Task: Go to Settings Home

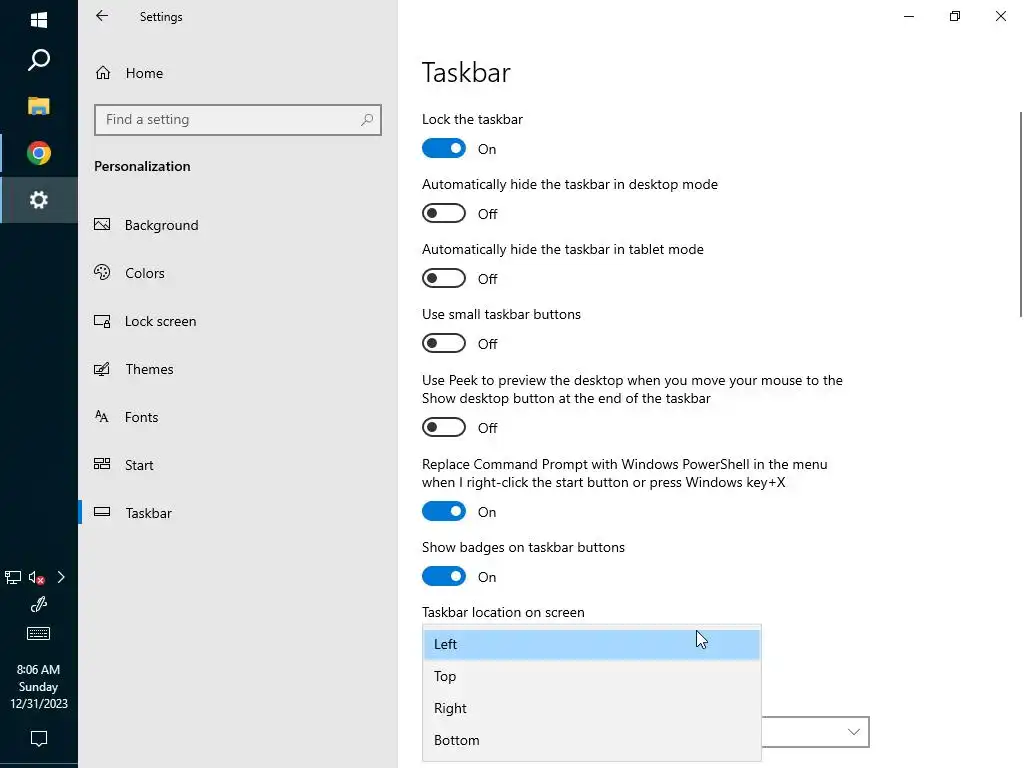Action: point(144,73)
